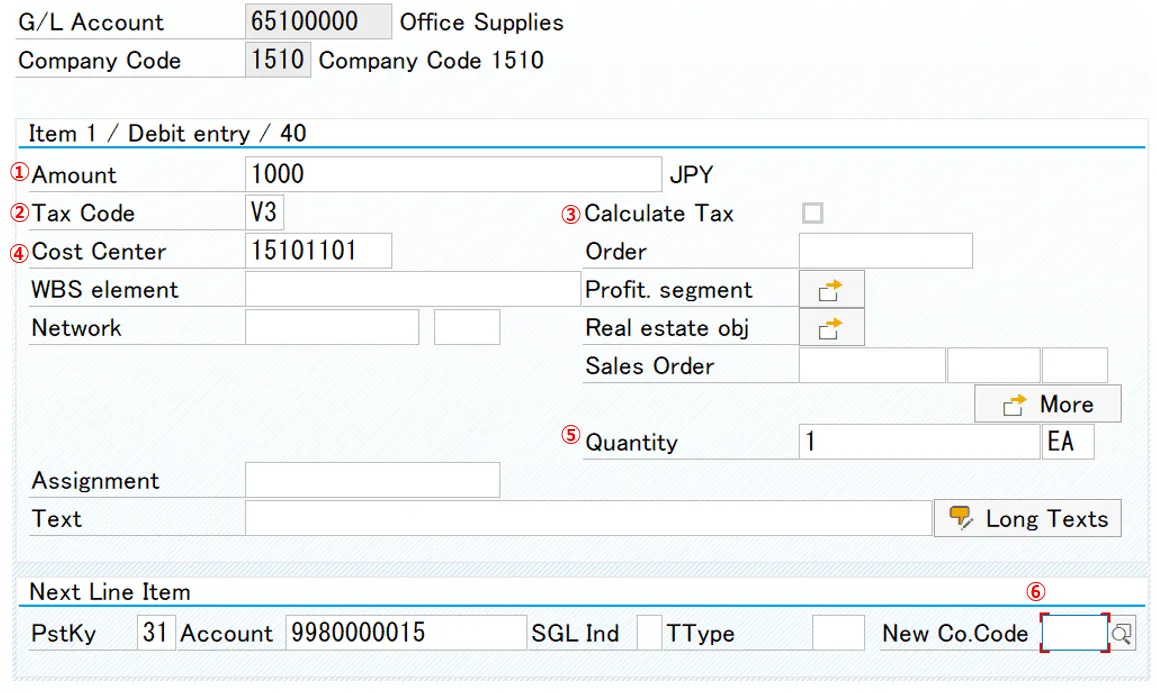
Task: Click the PstKy field showing 31
Action: coord(158,633)
